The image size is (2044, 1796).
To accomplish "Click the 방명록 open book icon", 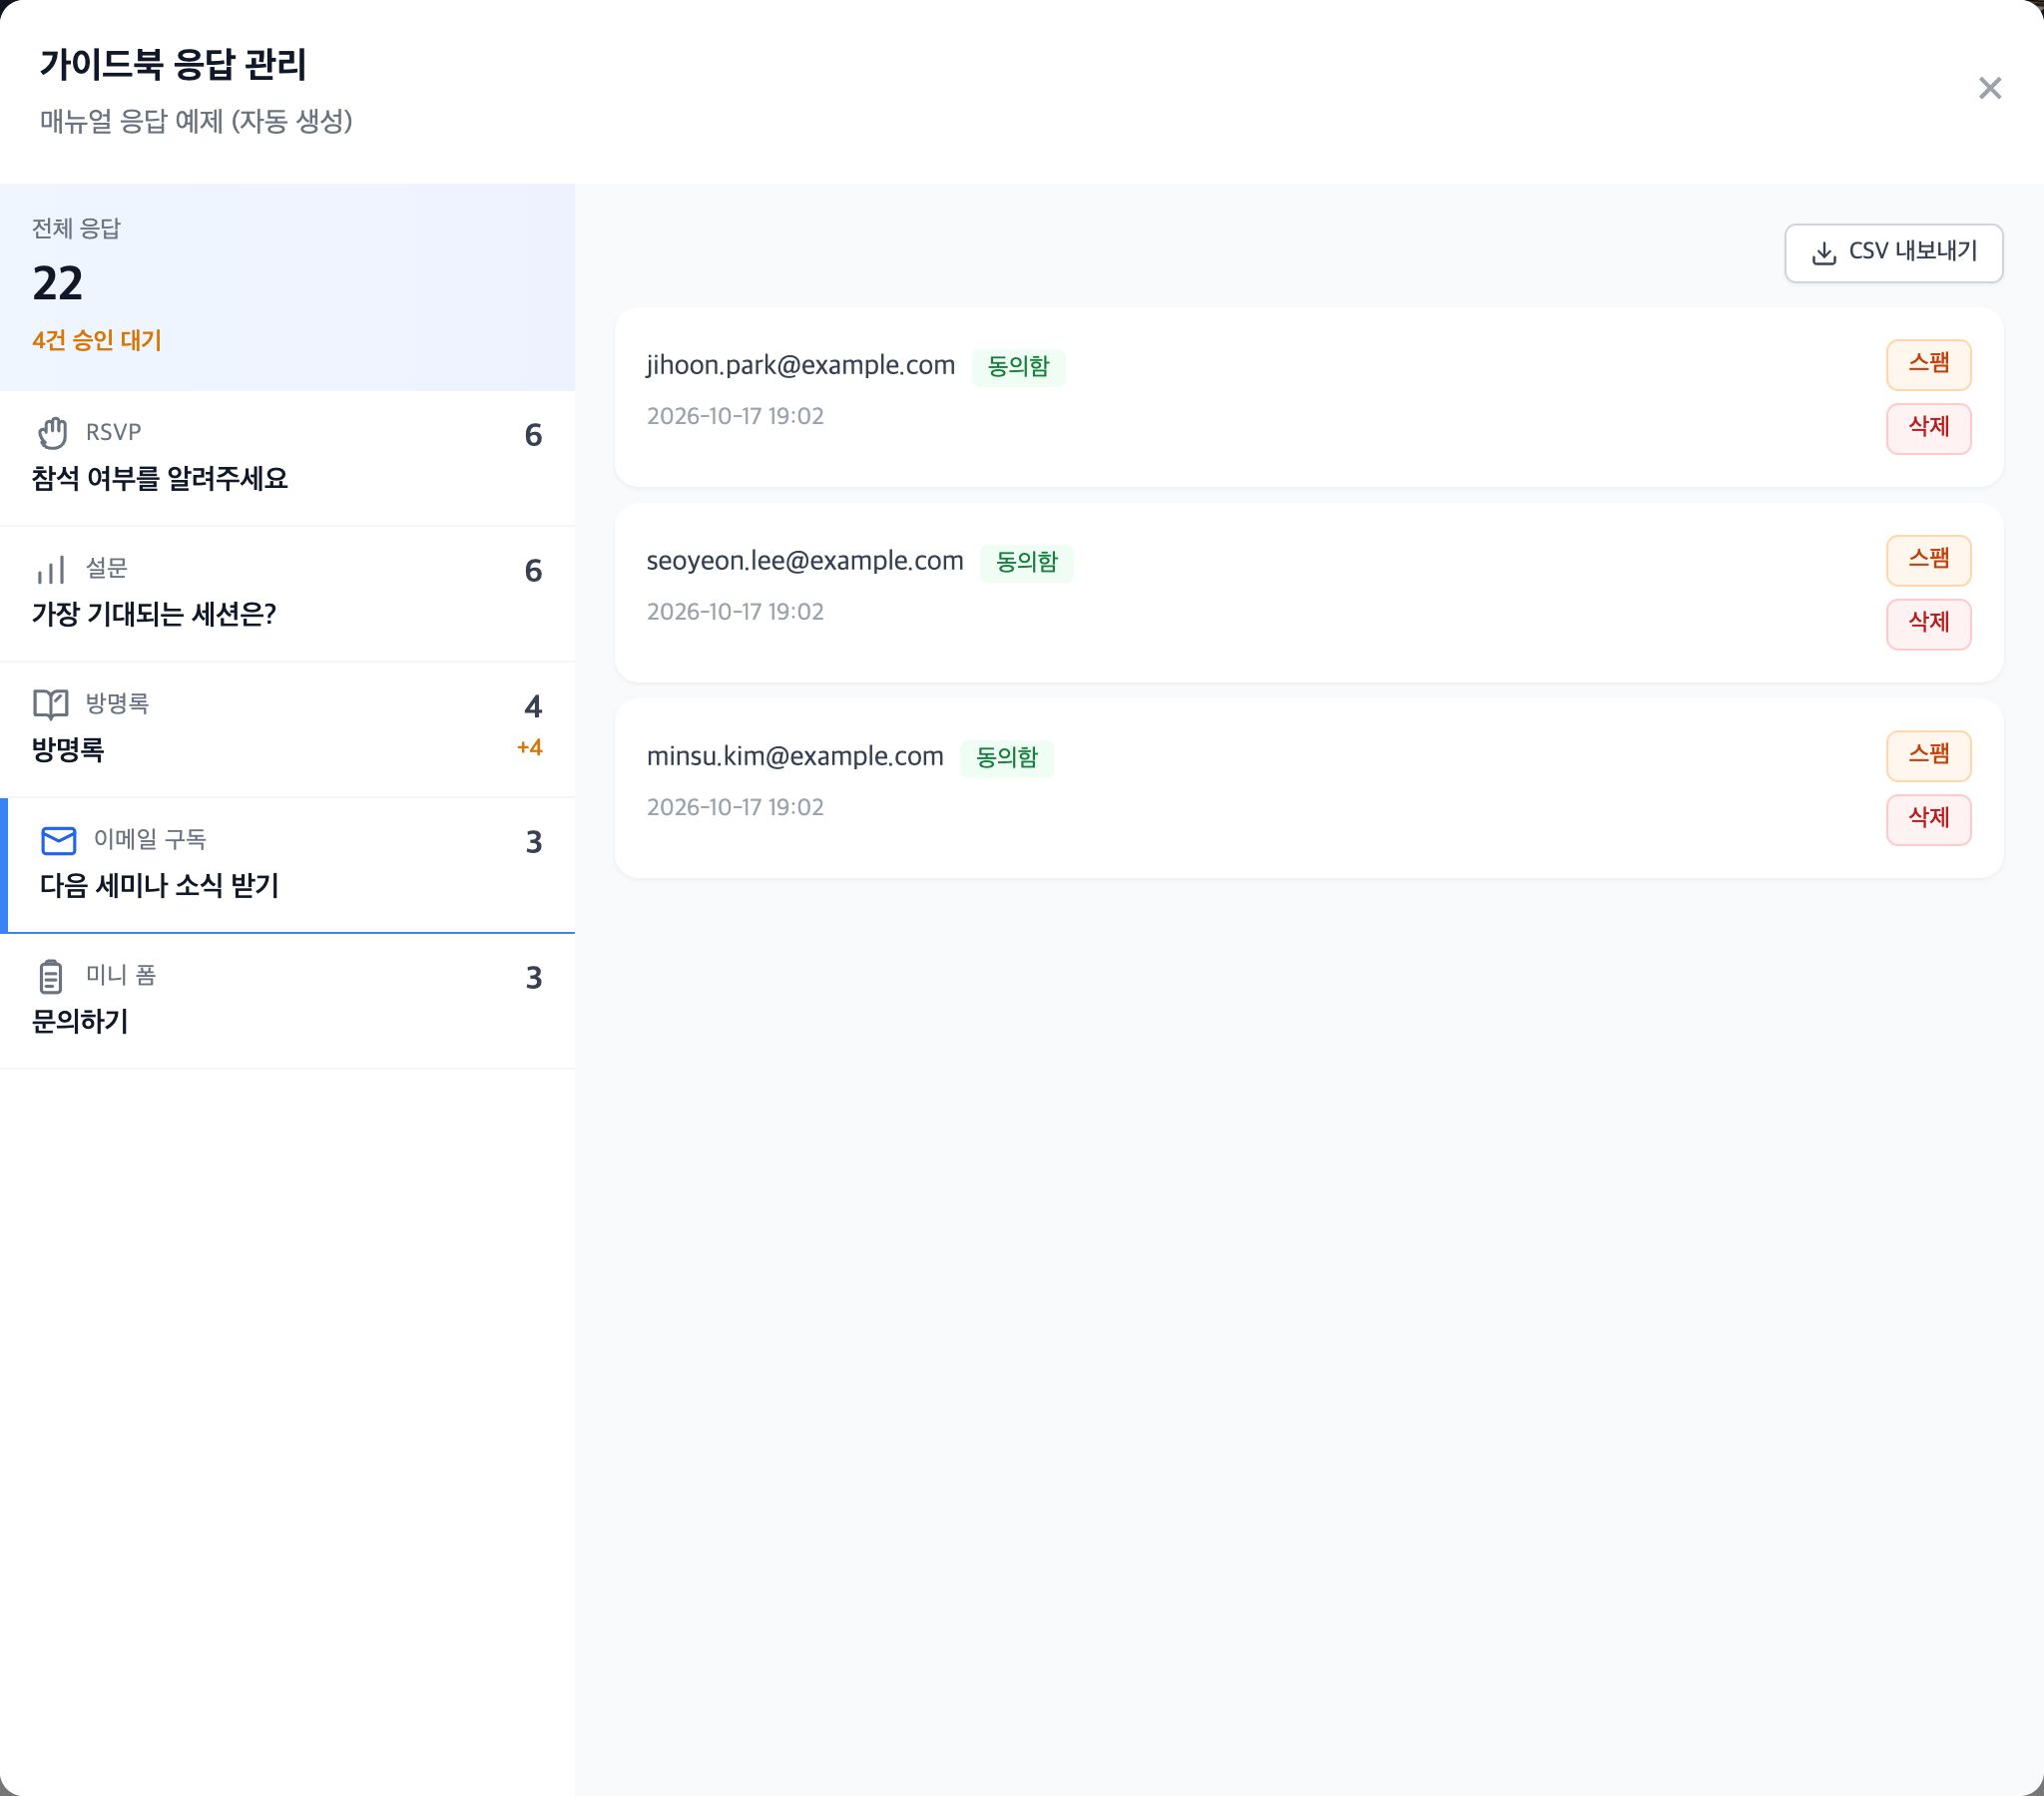I will pos(51,704).
